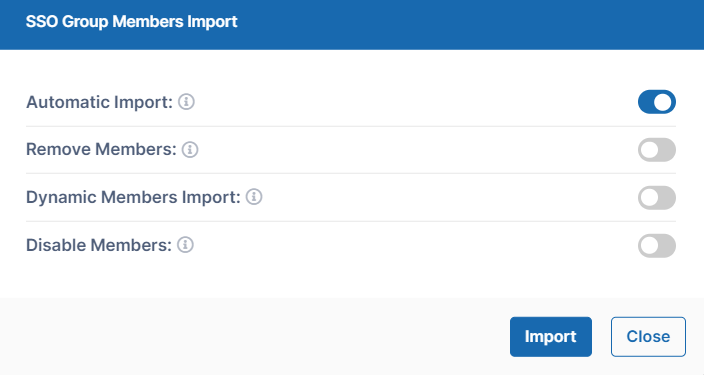Click the Disable Members label text
The height and width of the screenshot is (375, 704).
[x=99, y=245]
